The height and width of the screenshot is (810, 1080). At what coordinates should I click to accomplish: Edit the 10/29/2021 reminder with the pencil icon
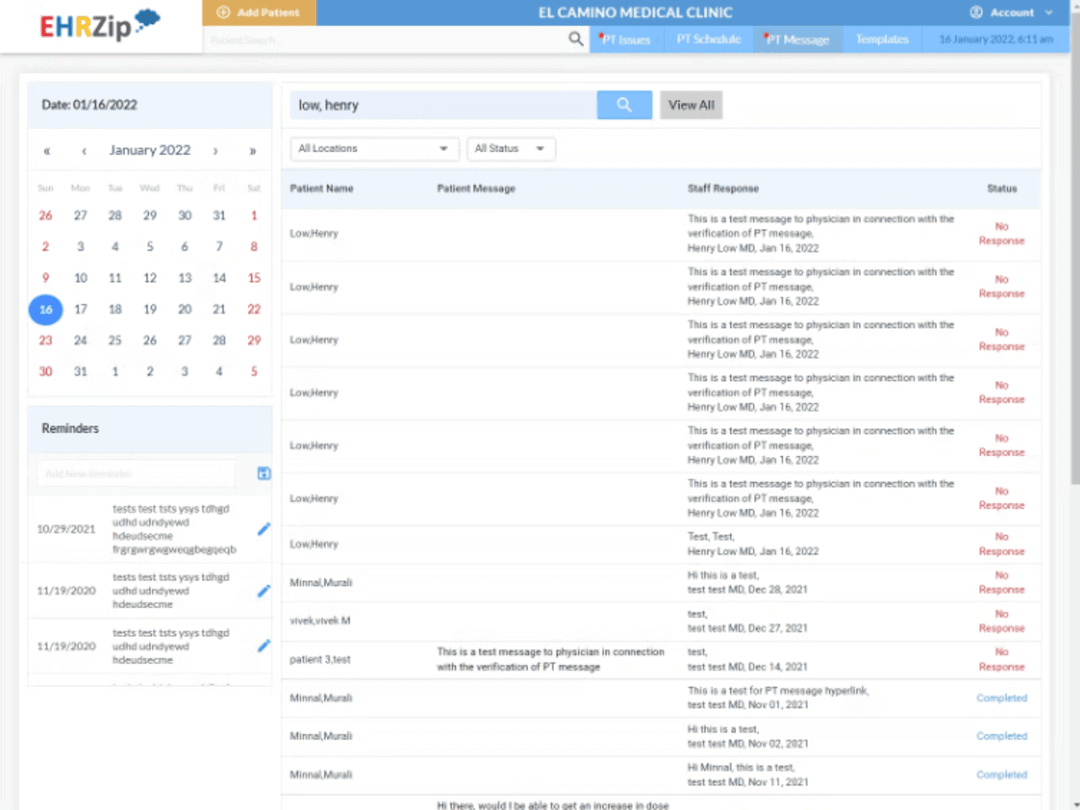click(264, 529)
